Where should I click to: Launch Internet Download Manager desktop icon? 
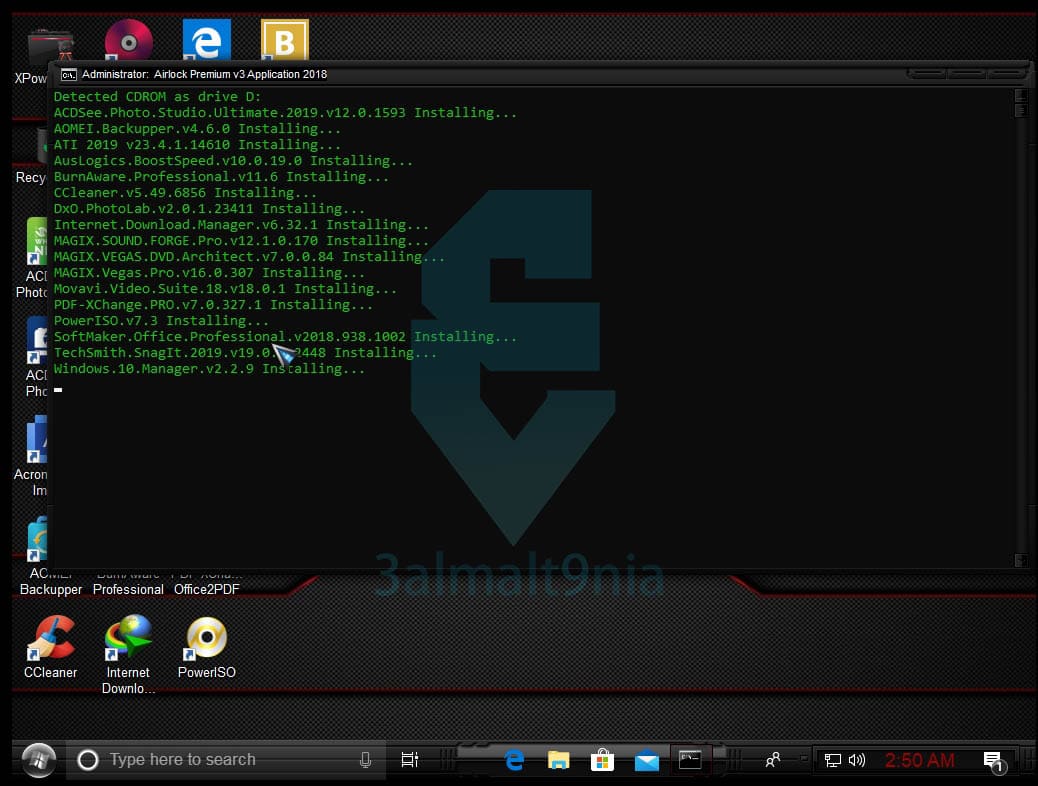click(128, 654)
